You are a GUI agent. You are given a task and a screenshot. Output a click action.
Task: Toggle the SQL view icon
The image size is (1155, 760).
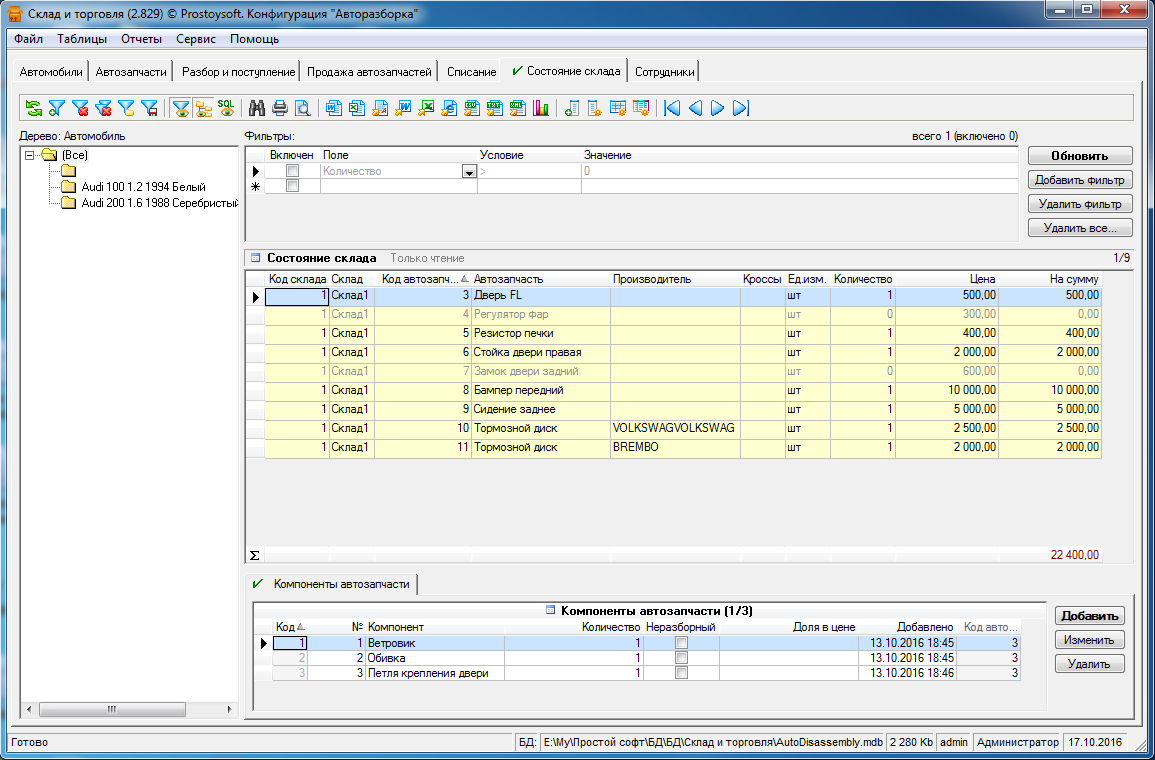[227, 108]
